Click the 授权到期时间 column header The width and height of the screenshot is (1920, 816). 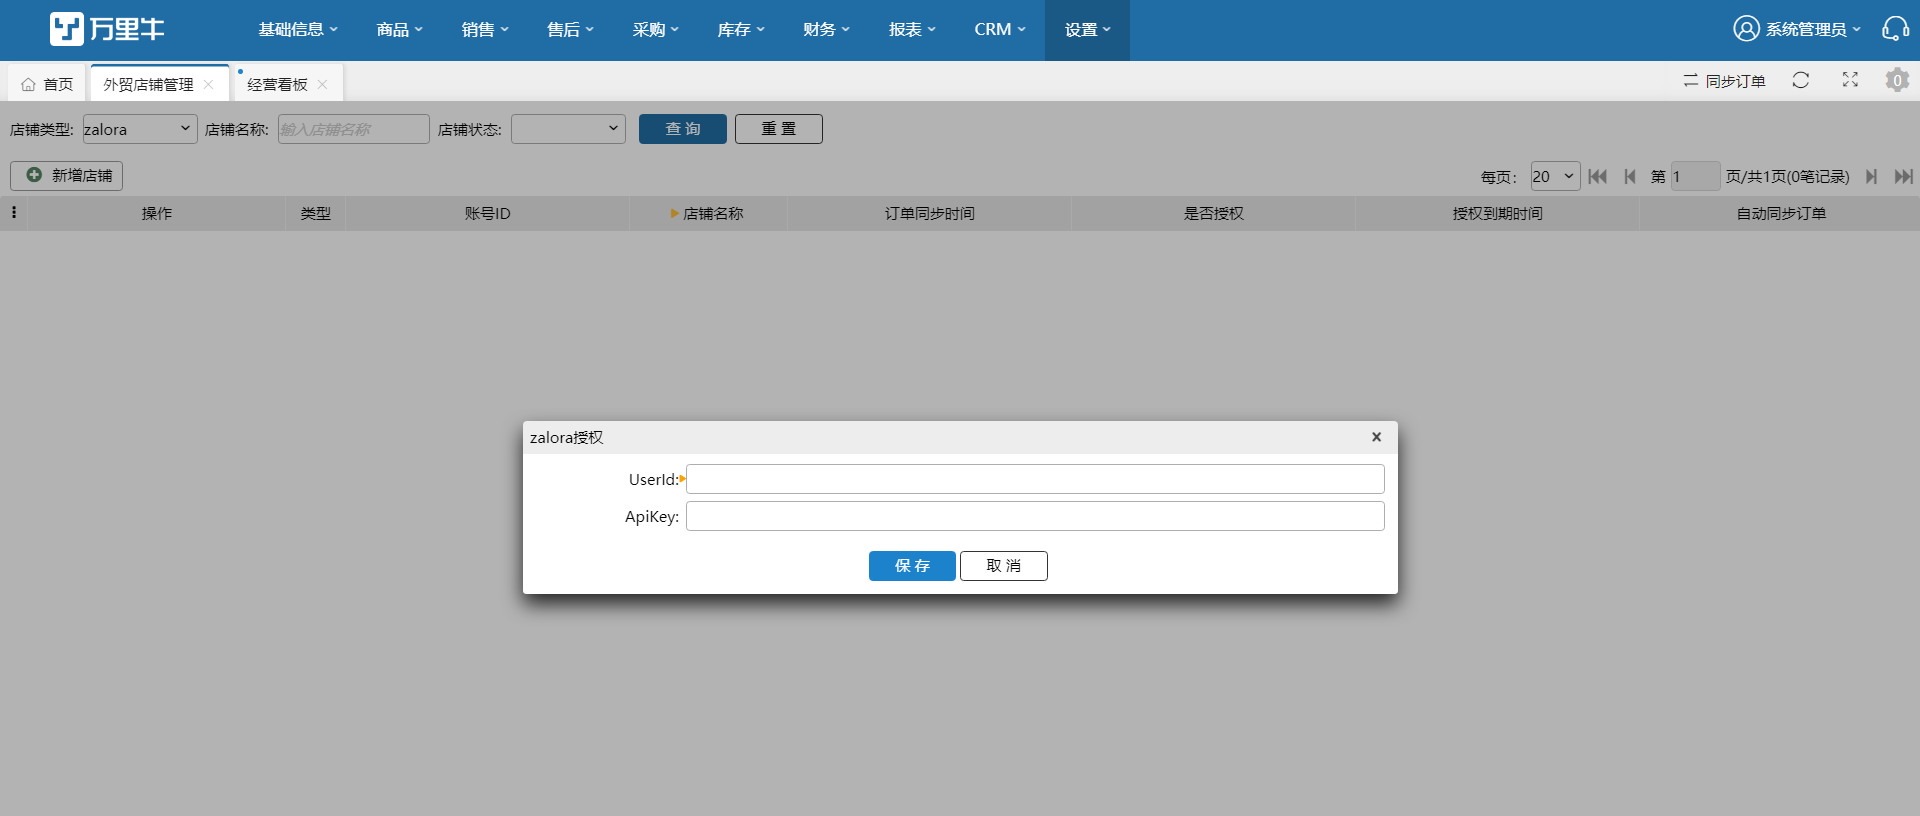click(1497, 213)
